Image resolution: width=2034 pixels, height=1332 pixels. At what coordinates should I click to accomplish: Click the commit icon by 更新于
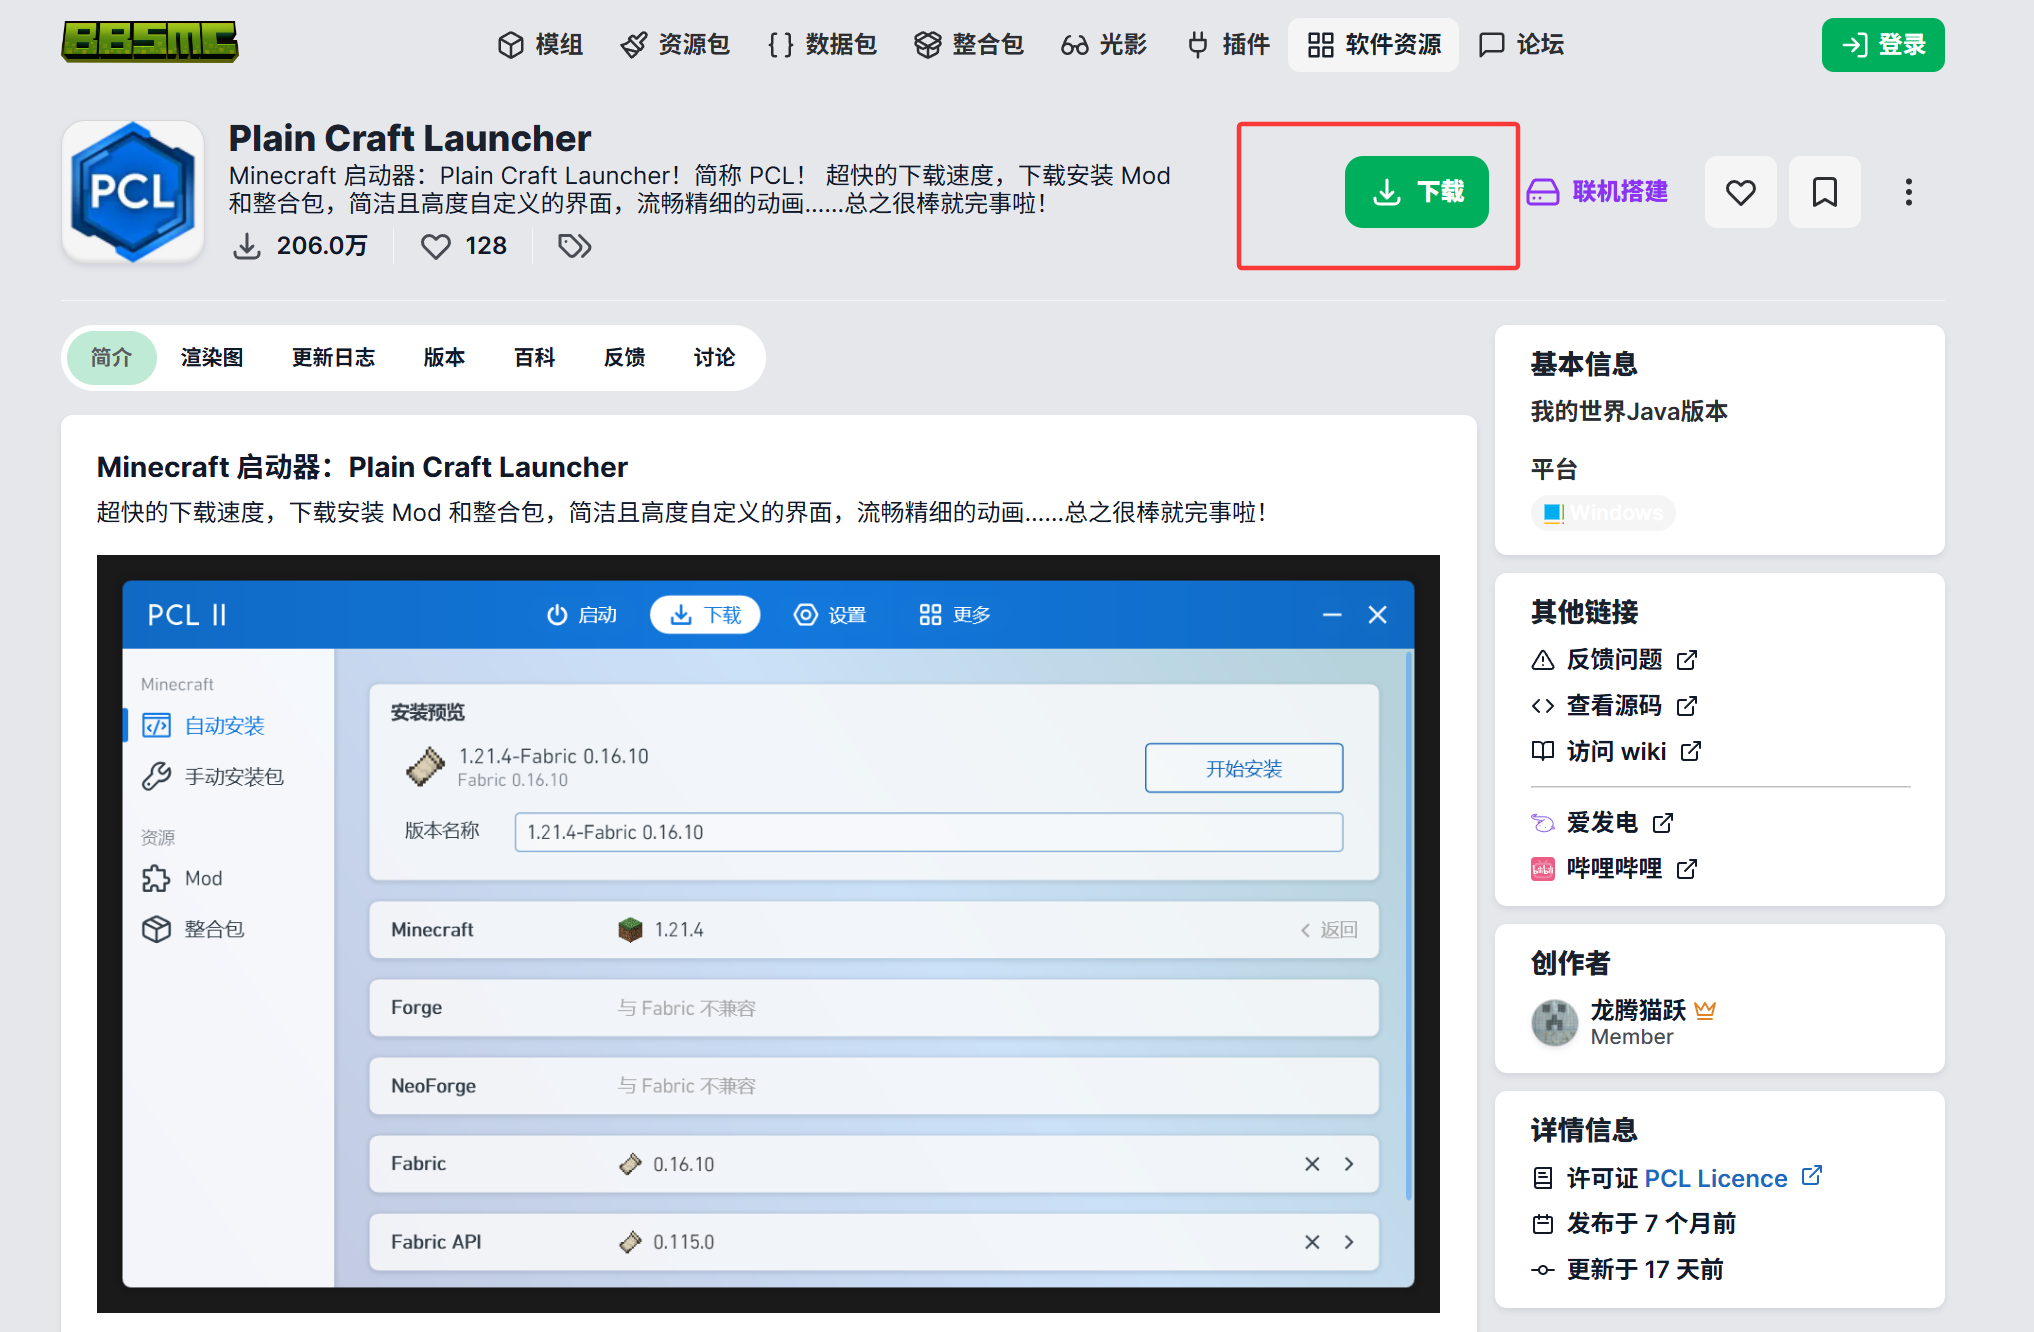[x=1543, y=1270]
